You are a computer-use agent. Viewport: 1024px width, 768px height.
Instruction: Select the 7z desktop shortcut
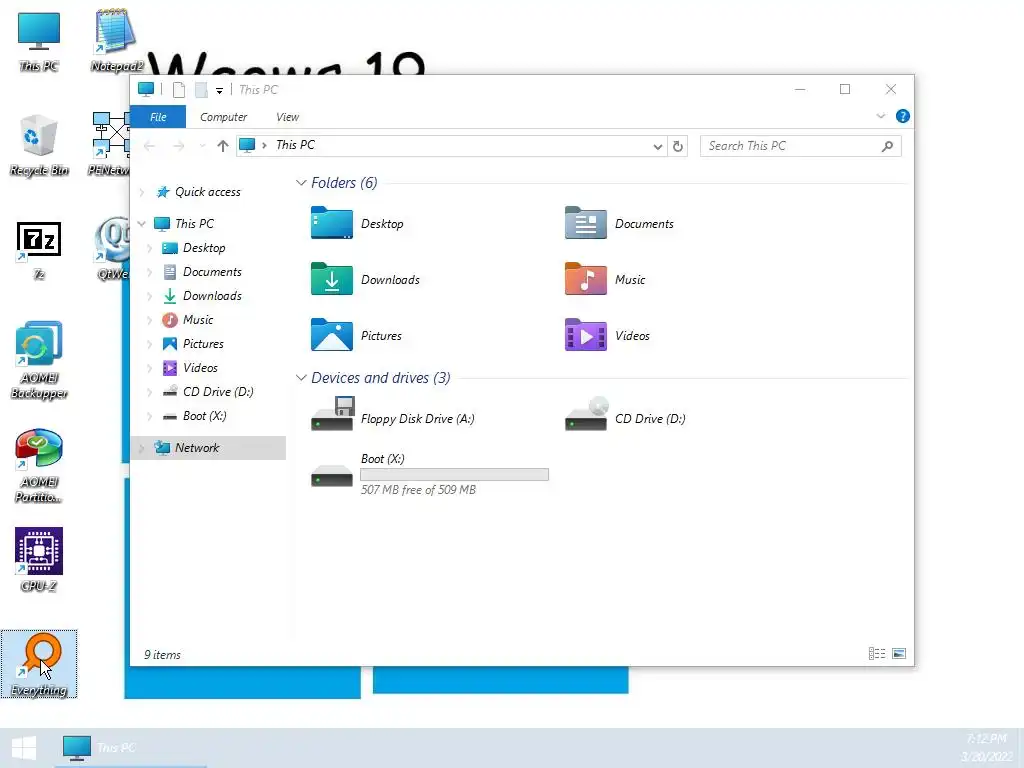(39, 250)
